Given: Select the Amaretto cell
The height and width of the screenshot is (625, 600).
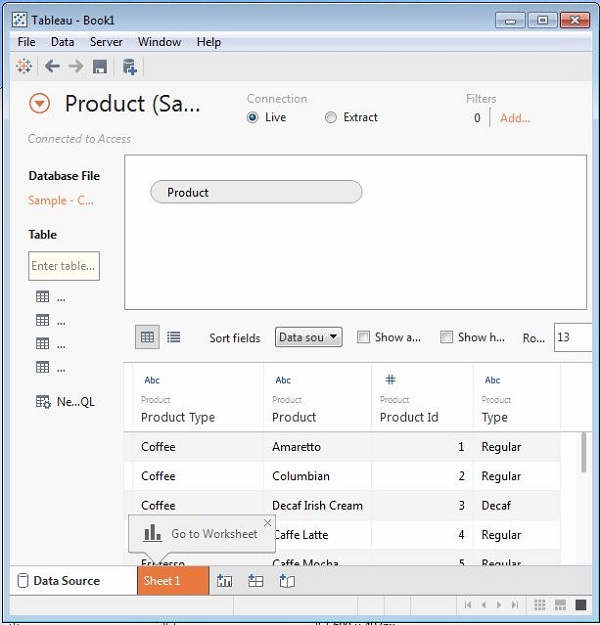Looking at the screenshot, I should 317,447.
